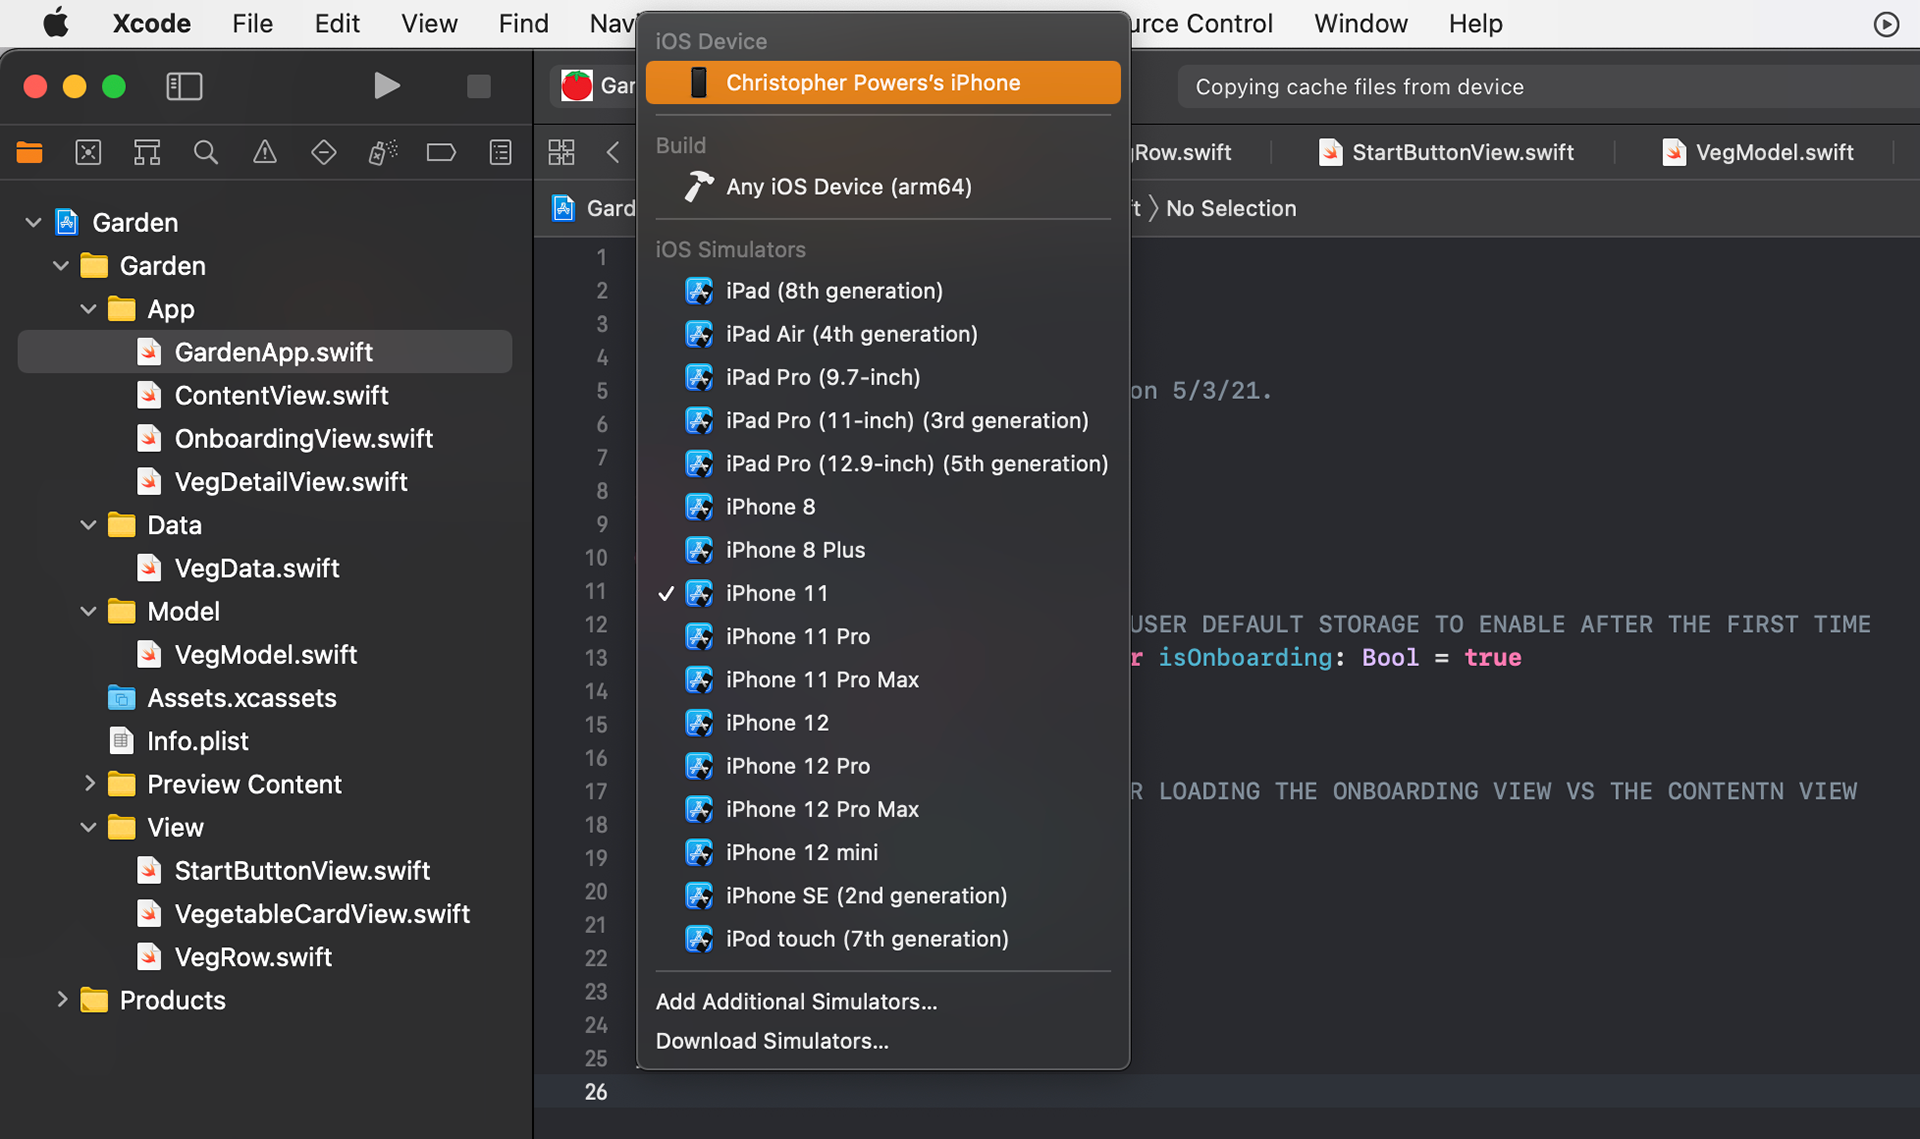
Task: Collapse the Garden project root chevron
Action: tap(33, 222)
